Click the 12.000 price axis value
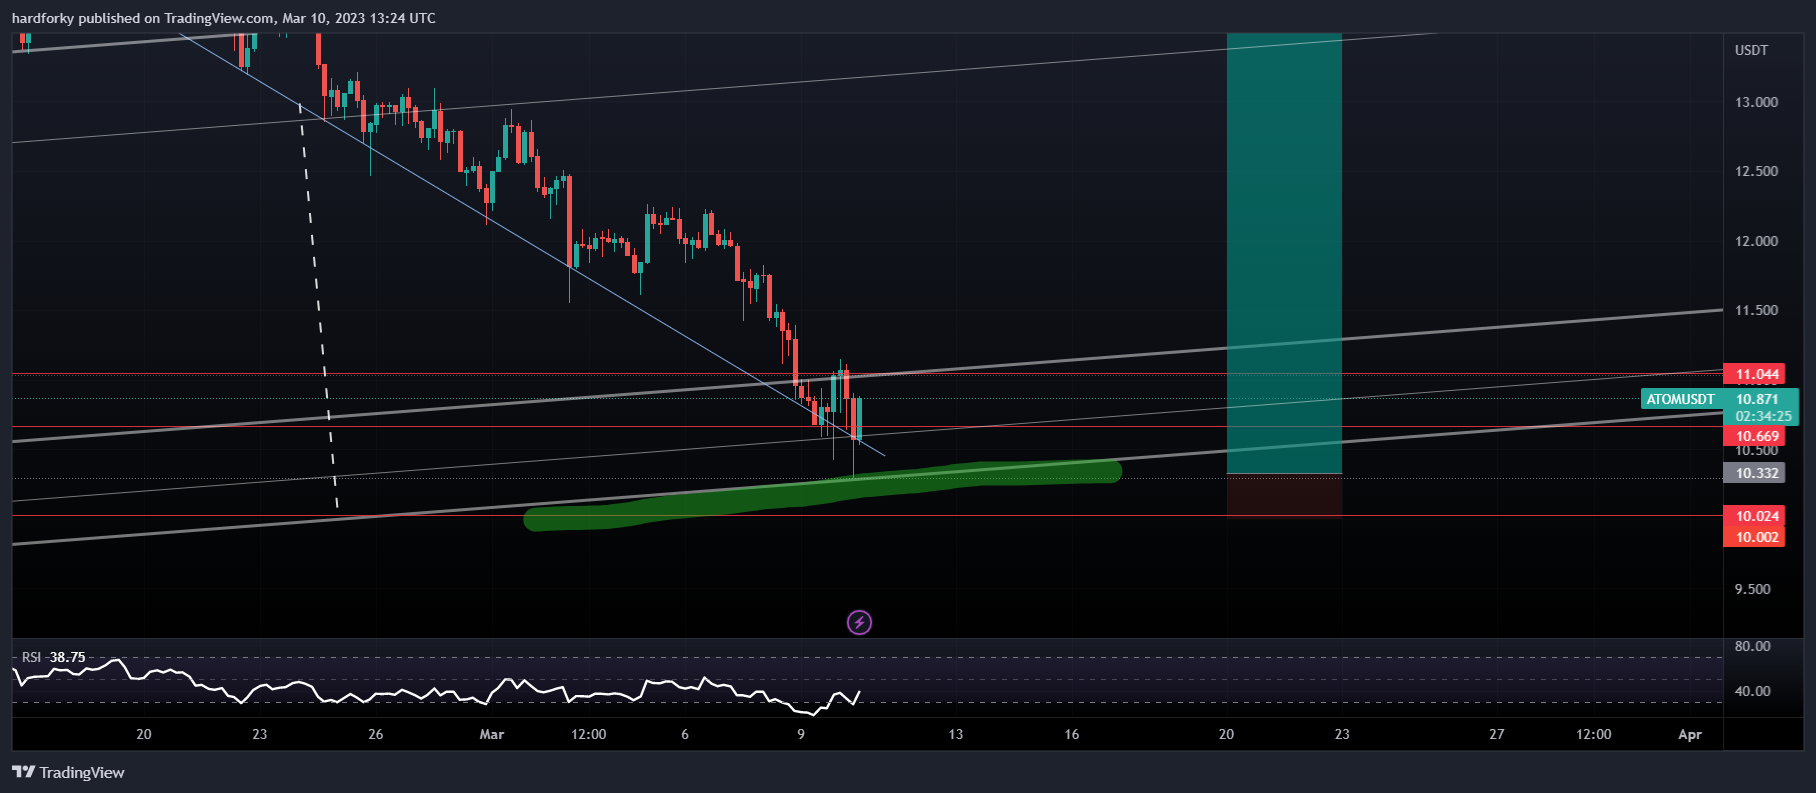The image size is (1816, 793). 1756,241
